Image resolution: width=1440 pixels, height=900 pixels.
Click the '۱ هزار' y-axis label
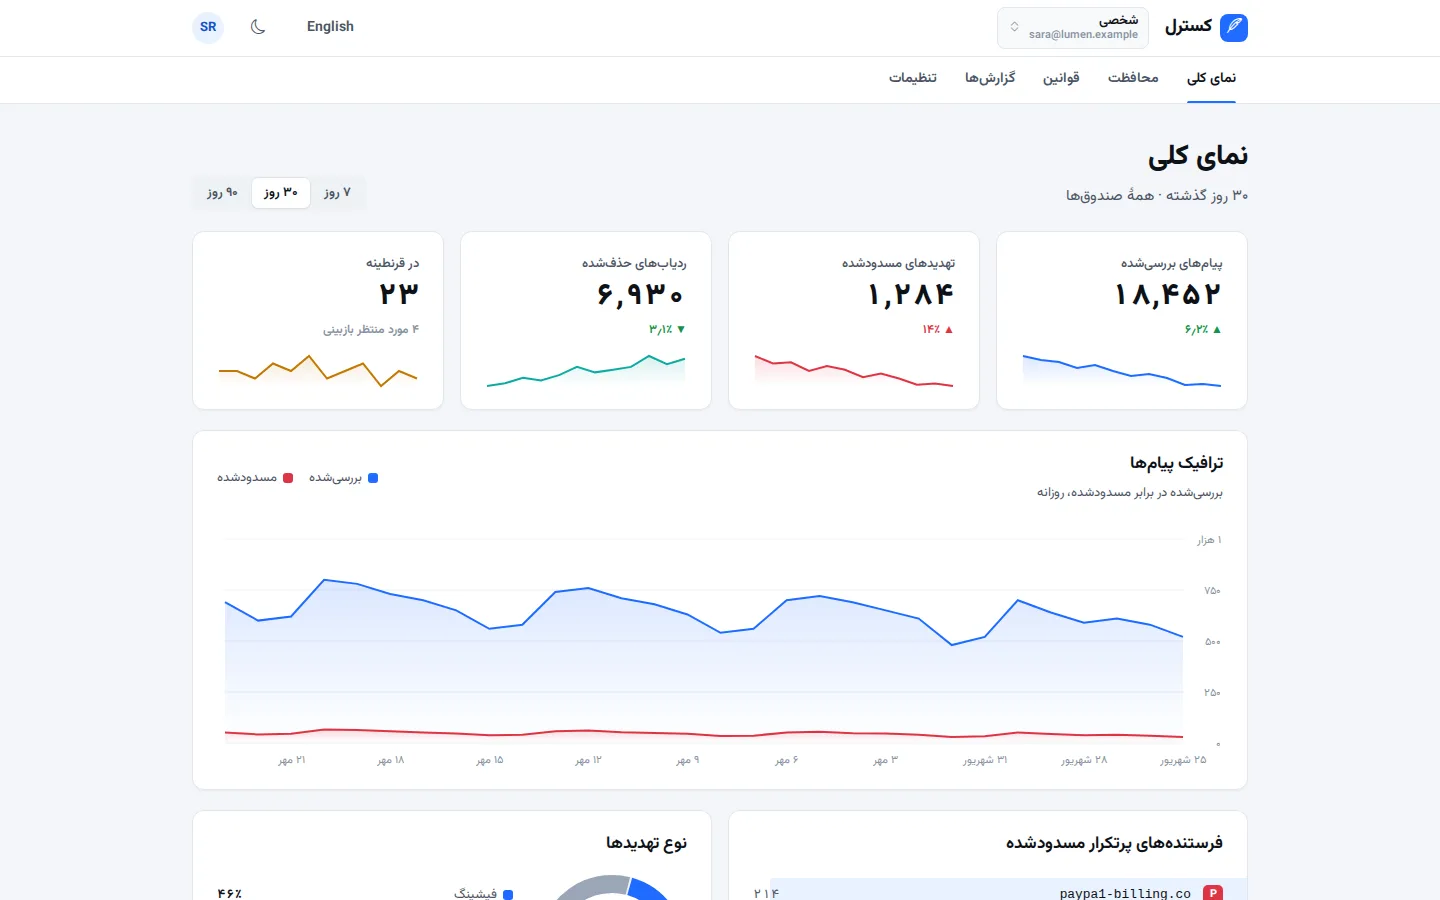click(1210, 540)
